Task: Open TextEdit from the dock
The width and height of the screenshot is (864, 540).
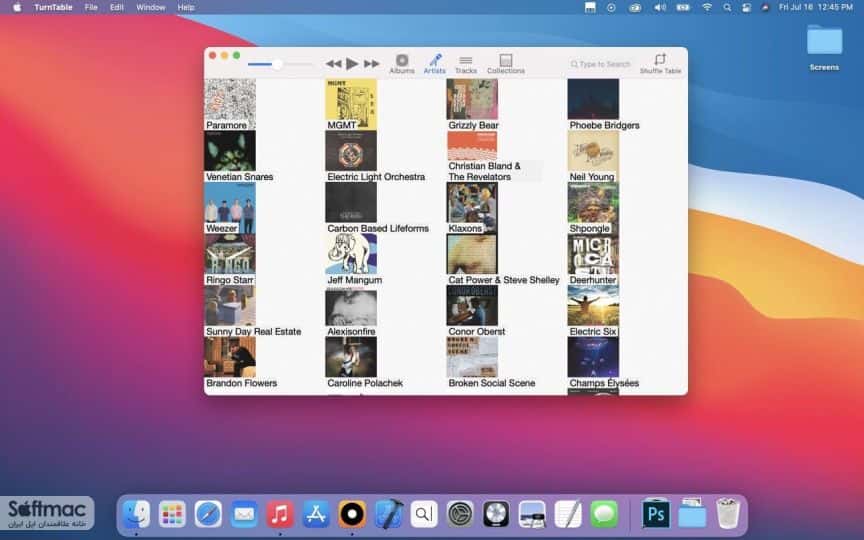Action: click(x=568, y=514)
